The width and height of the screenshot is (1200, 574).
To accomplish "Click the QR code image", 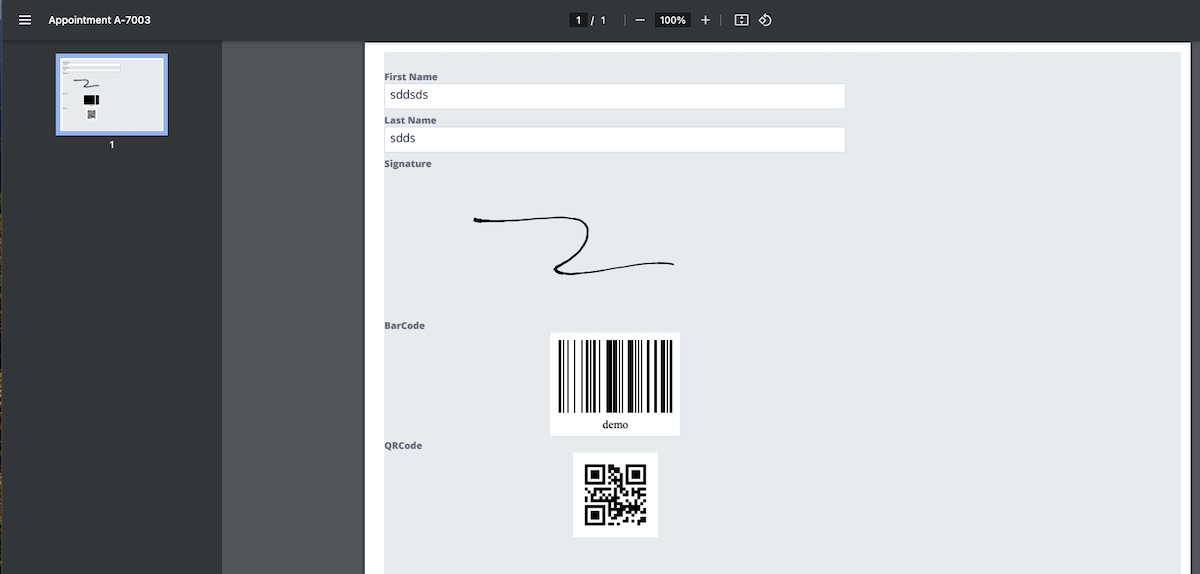I will point(615,494).
